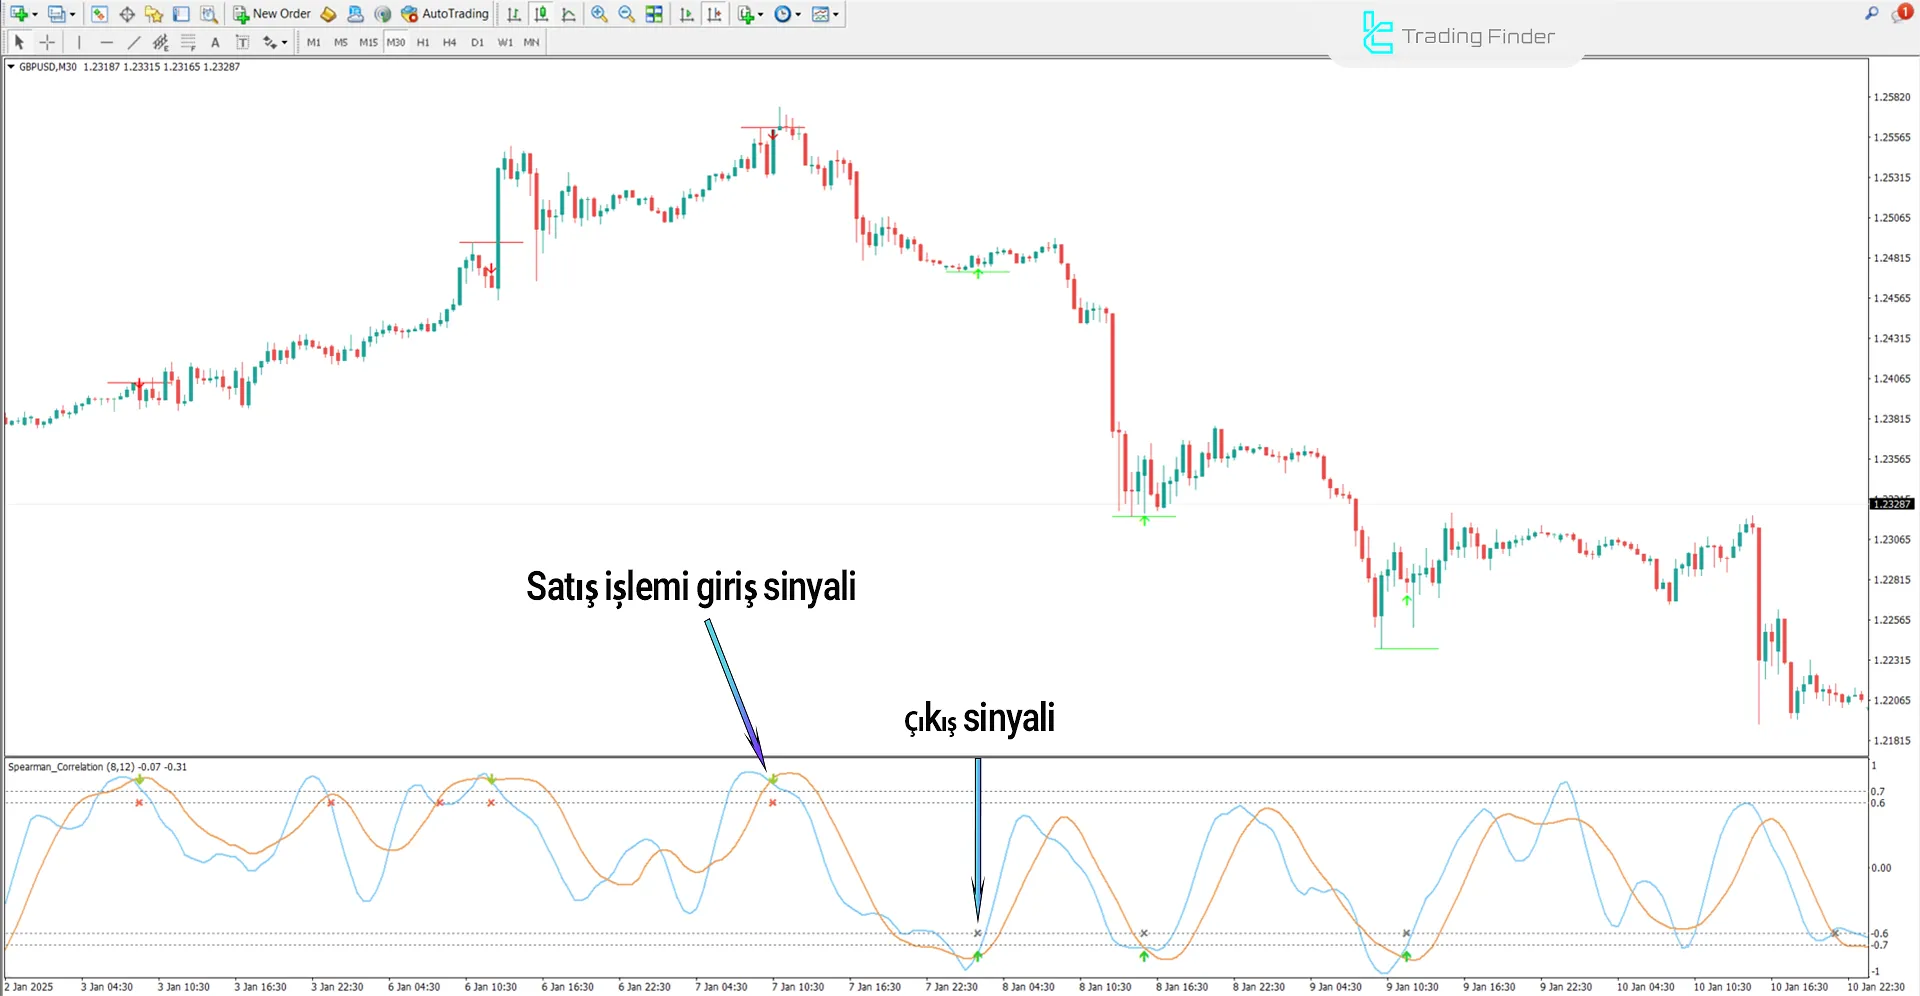The height and width of the screenshot is (996, 1920).
Task: Toggle AutoTrading on
Action: 445,14
